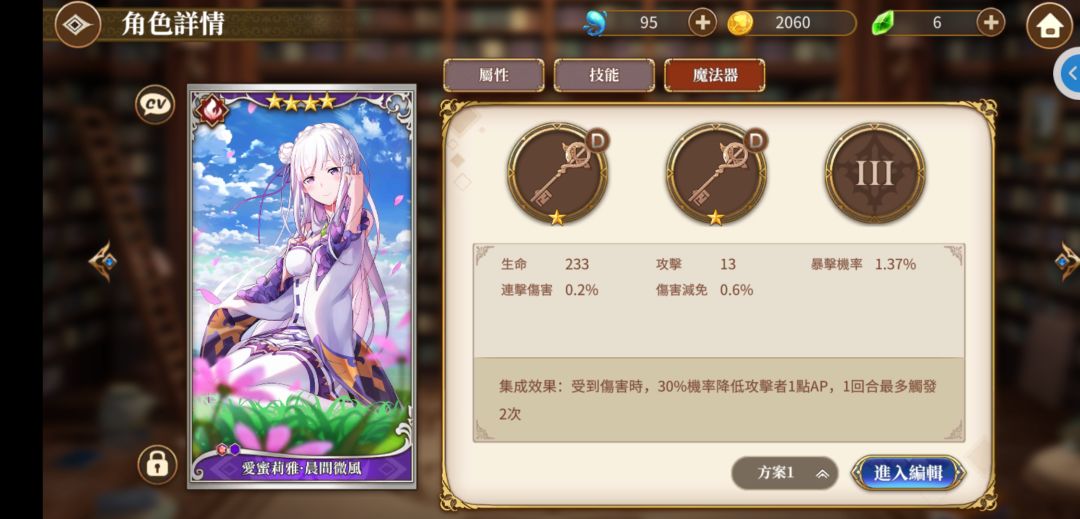The height and width of the screenshot is (519, 1080).
Task: Go to previous character with left arrow
Action: (103, 261)
